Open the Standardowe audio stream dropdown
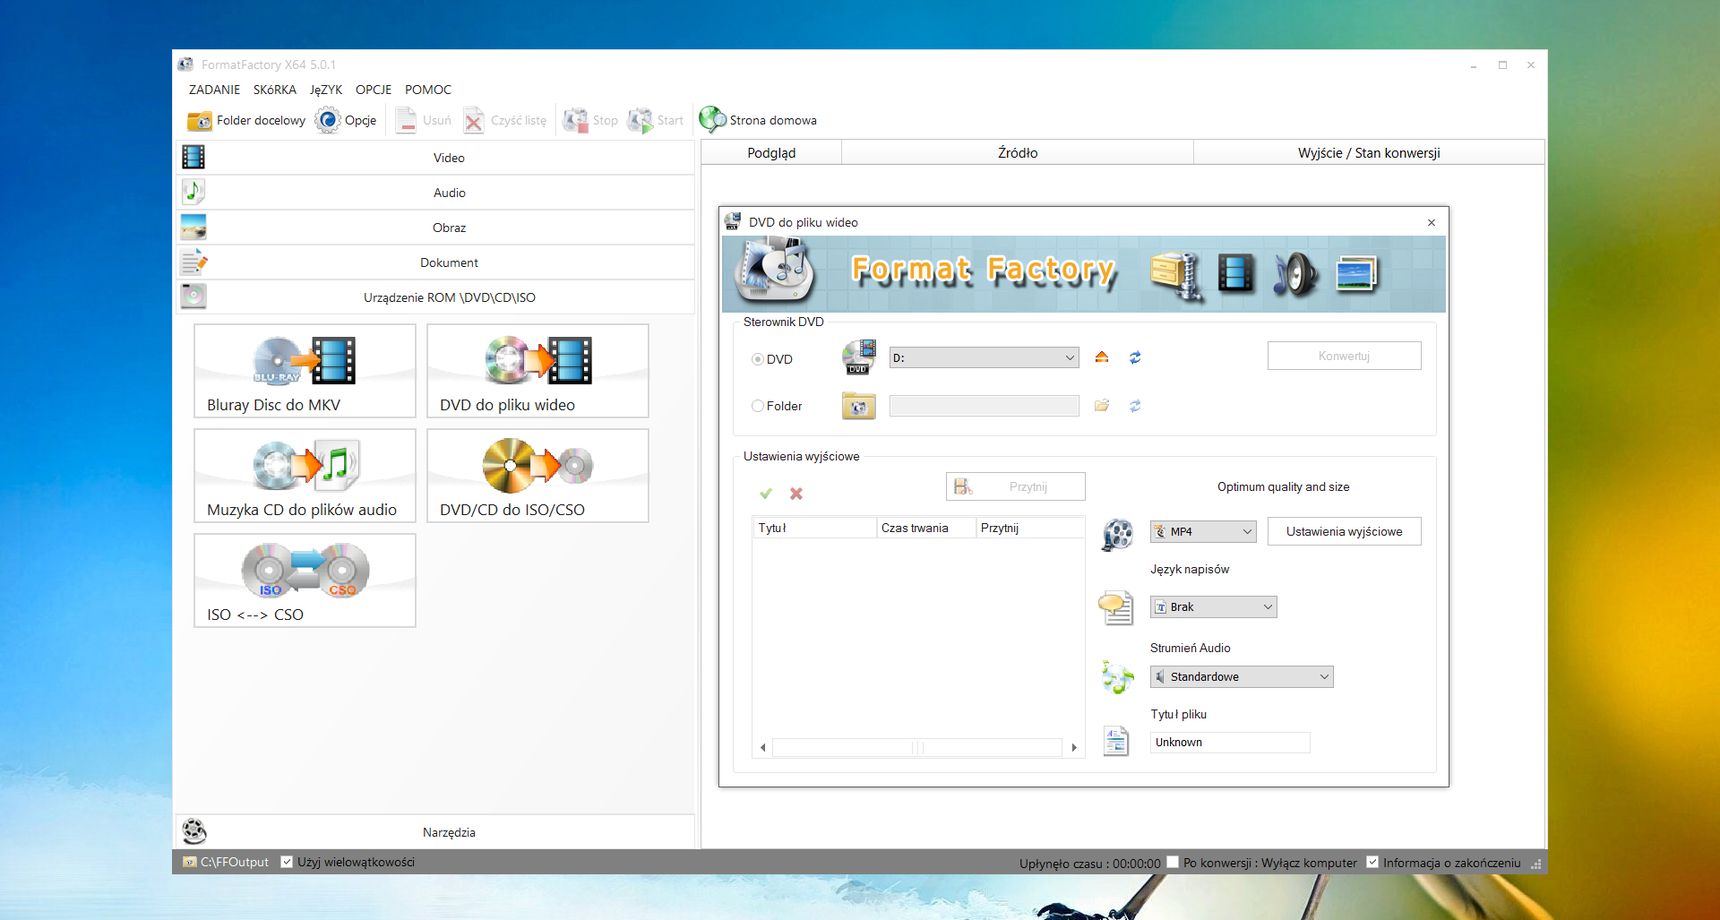The height and width of the screenshot is (920, 1720). [1241, 676]
